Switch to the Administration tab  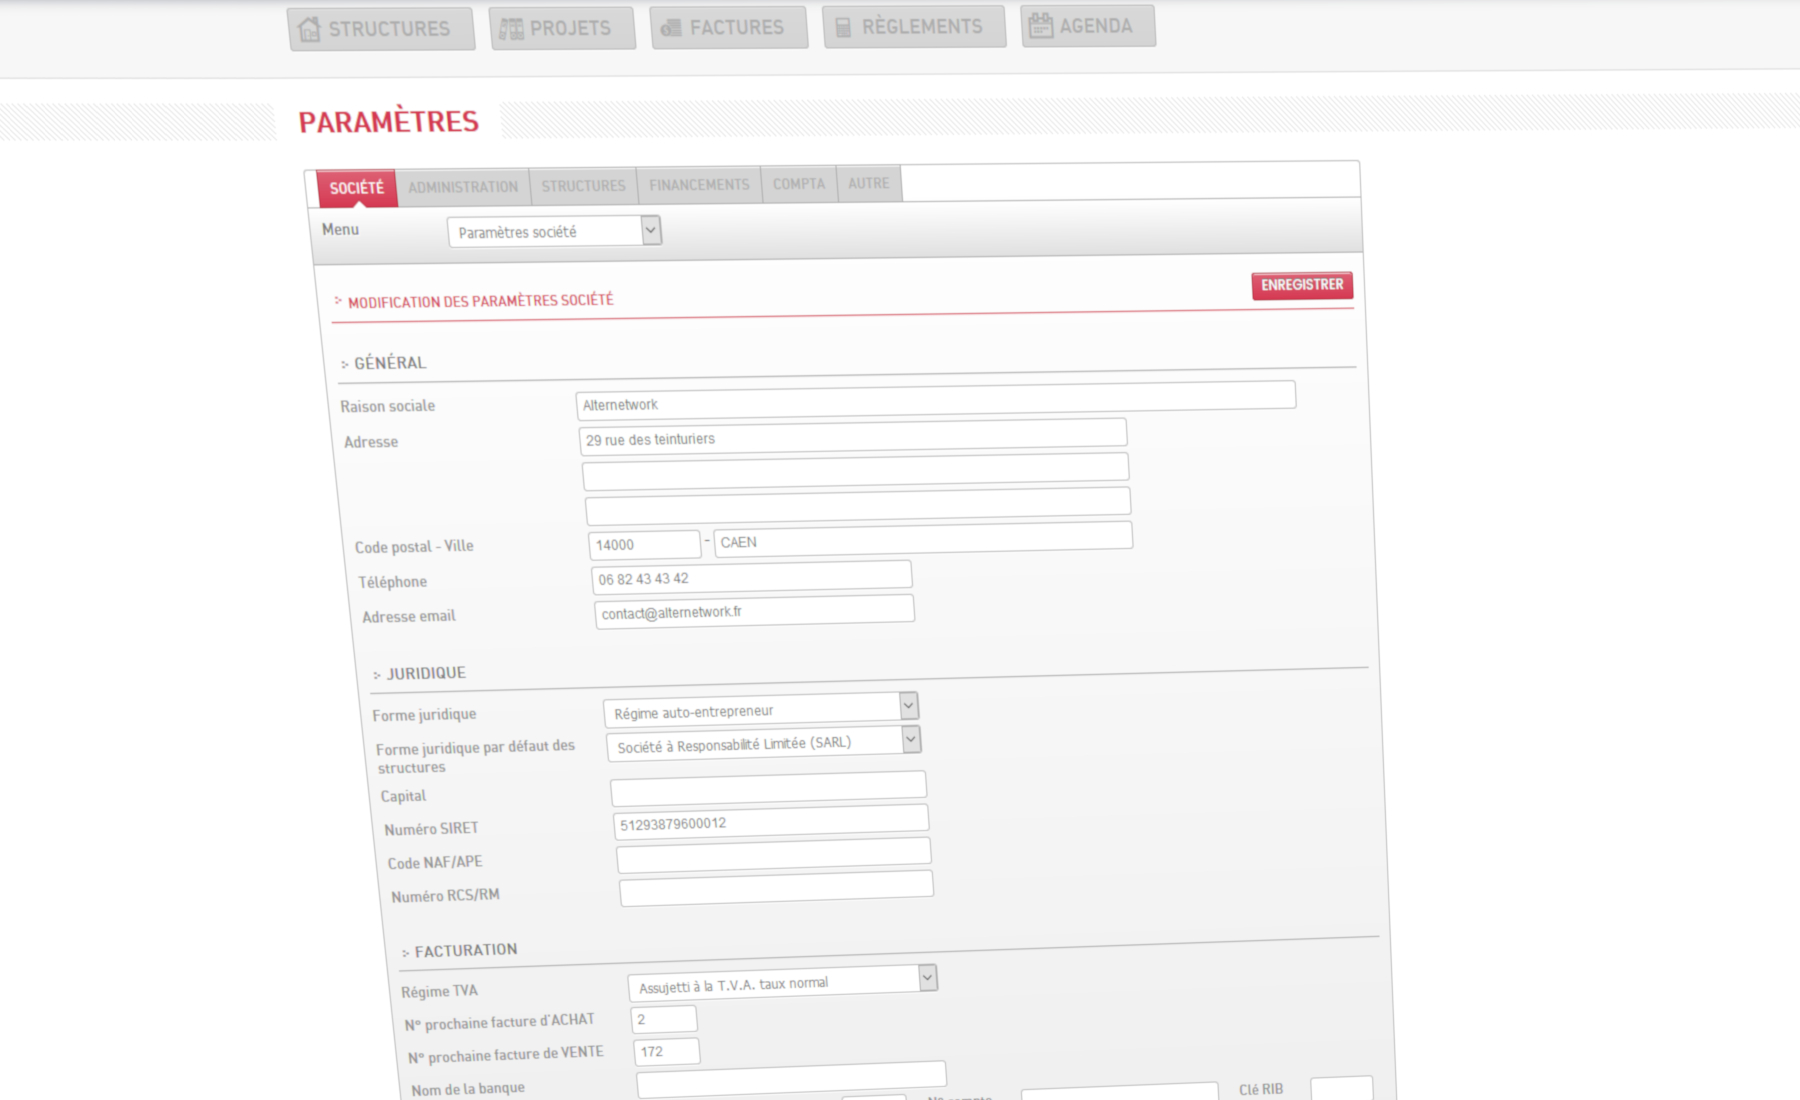(x=463, y=187)
